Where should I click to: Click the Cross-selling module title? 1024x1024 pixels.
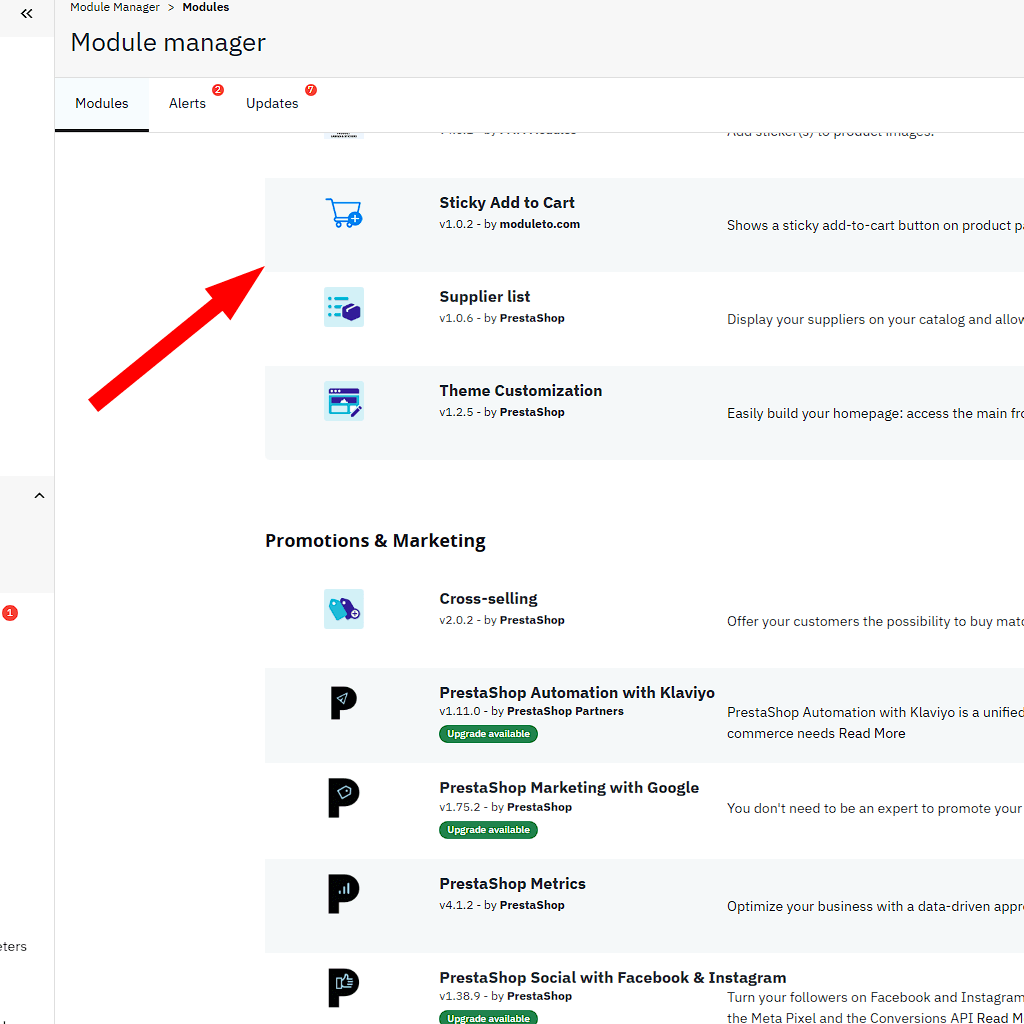tap(488, 599)
